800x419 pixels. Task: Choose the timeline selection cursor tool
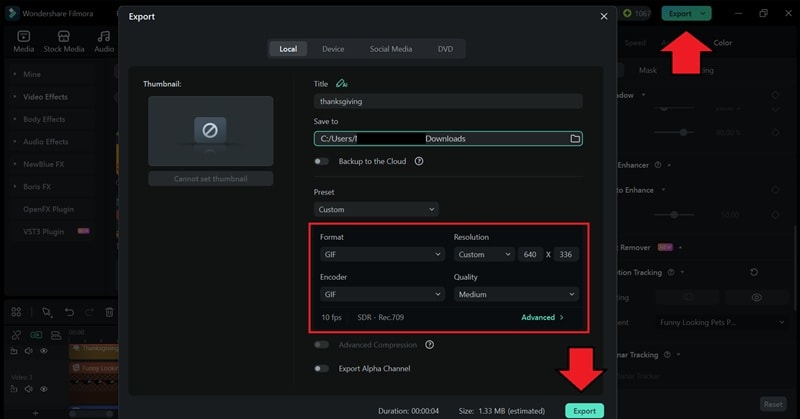[47, 312]
